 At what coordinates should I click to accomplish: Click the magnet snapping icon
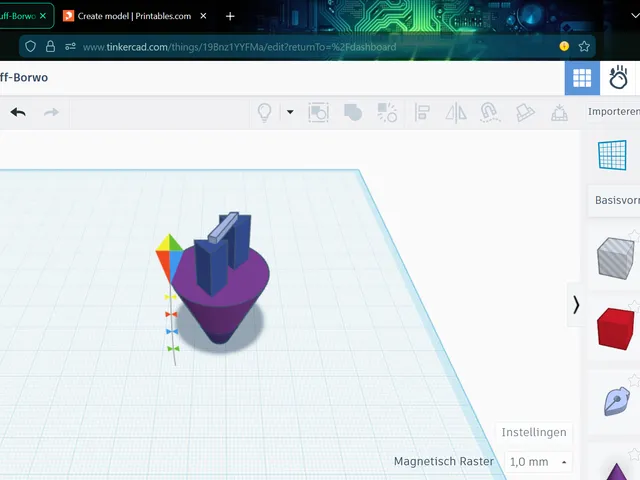click(490, 112)
